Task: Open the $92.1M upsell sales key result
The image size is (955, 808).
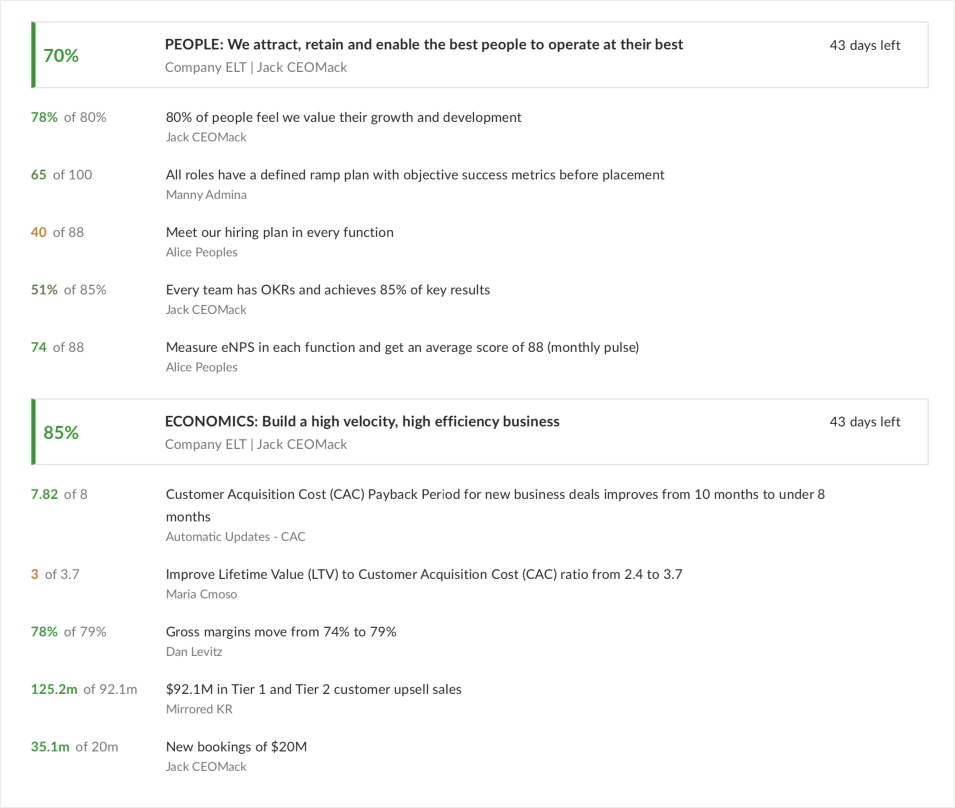Action: click(314, 689)
